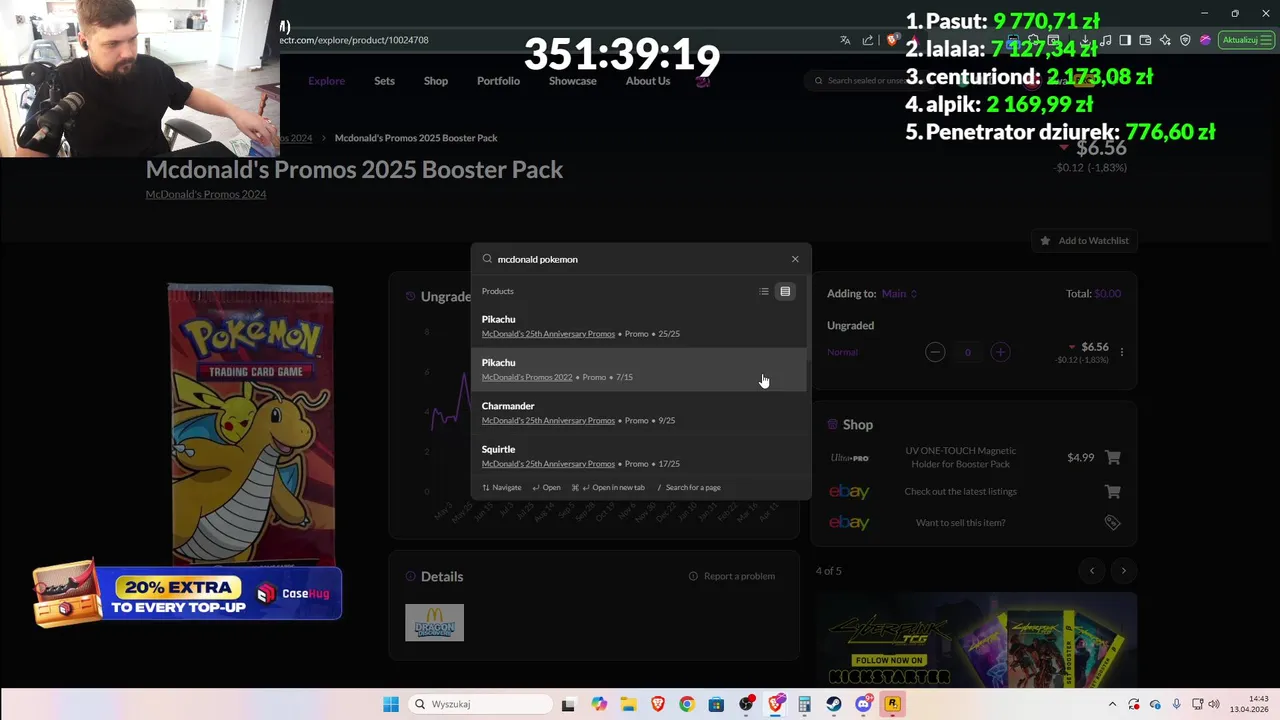Image resolution: width=1280 pixels, height=720 pixels.
Task: Open the Brave Wallet icon
Action: (x=1145, y=40)
